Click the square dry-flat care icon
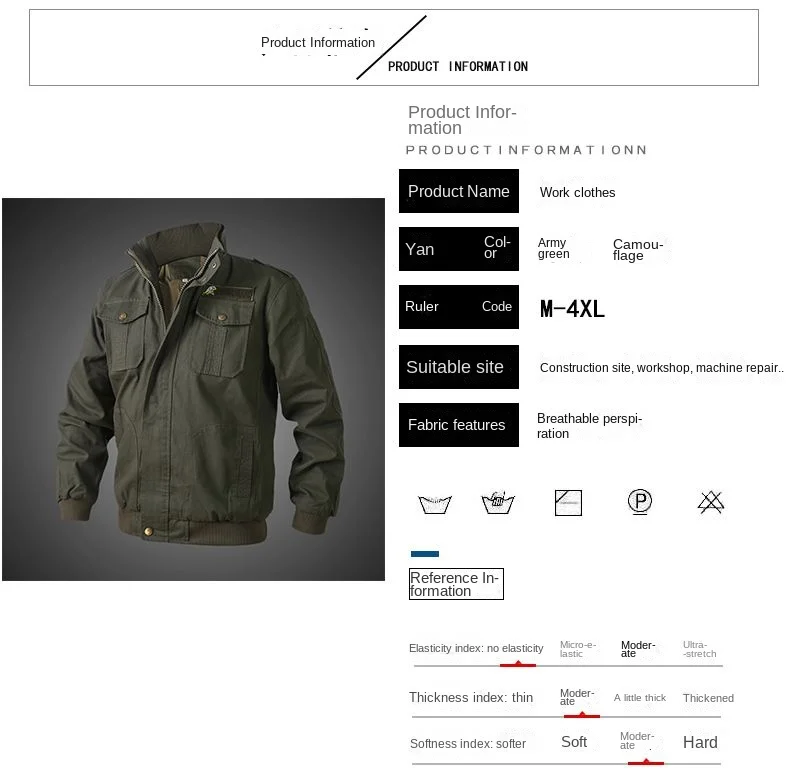This screenshot has height=783, width=790. [568, 503]
